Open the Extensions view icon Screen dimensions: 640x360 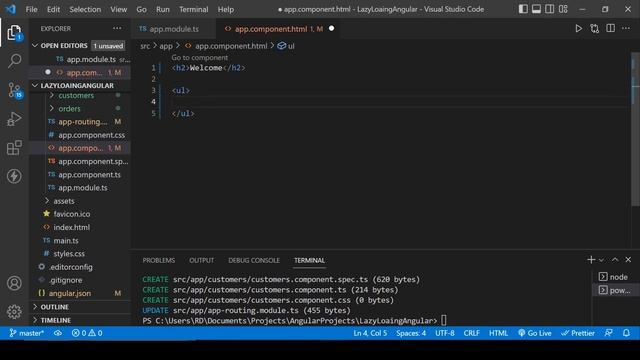coord(14,148)
